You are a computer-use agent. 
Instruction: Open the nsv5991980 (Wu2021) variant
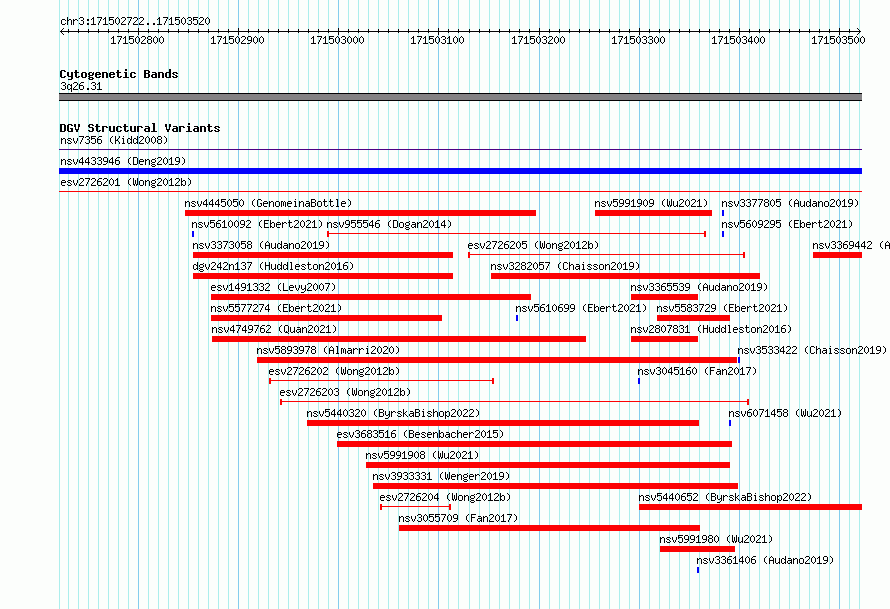(716, 539)
